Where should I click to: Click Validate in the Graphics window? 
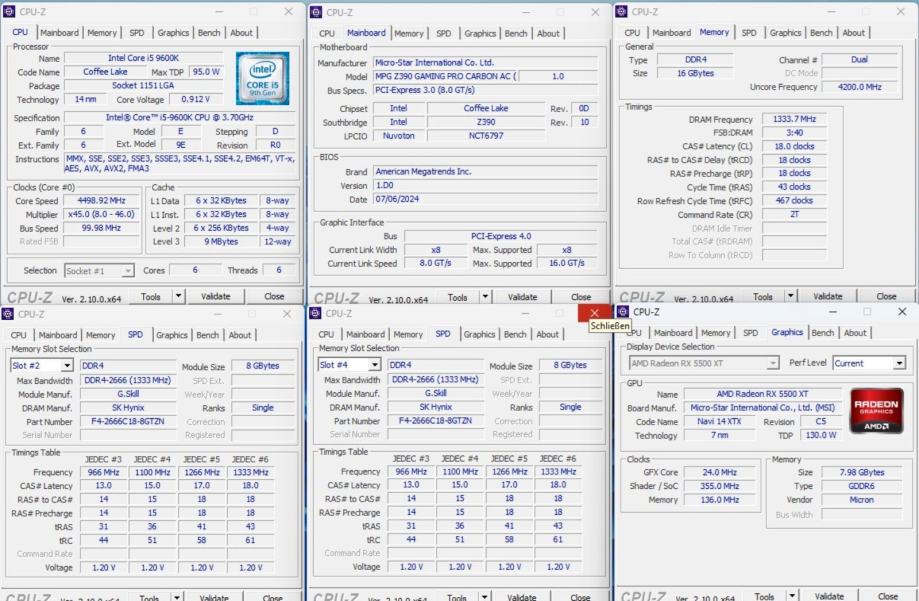829,596
